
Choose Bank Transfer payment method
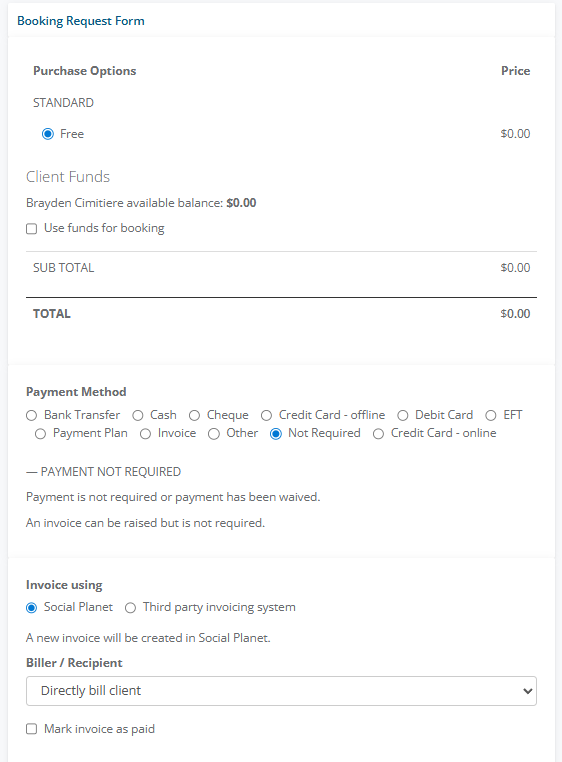(x=32, y=415)
